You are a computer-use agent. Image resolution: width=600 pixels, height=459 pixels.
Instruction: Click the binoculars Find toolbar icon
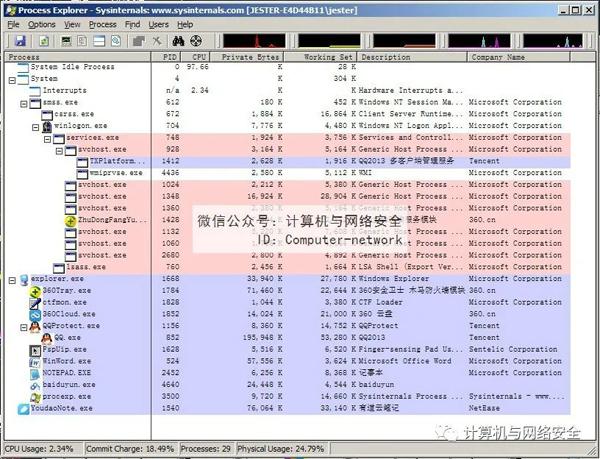point(178,40)
